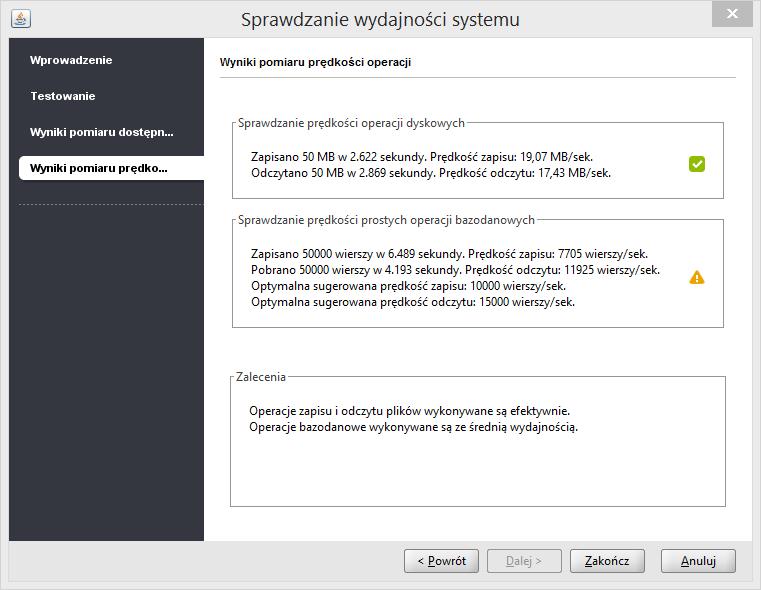Viewport: 761px width, 590px height.
Task: Click the text 'Odczytano 50 MB w 2.869 sekundy'
Action: pos(343,173)
